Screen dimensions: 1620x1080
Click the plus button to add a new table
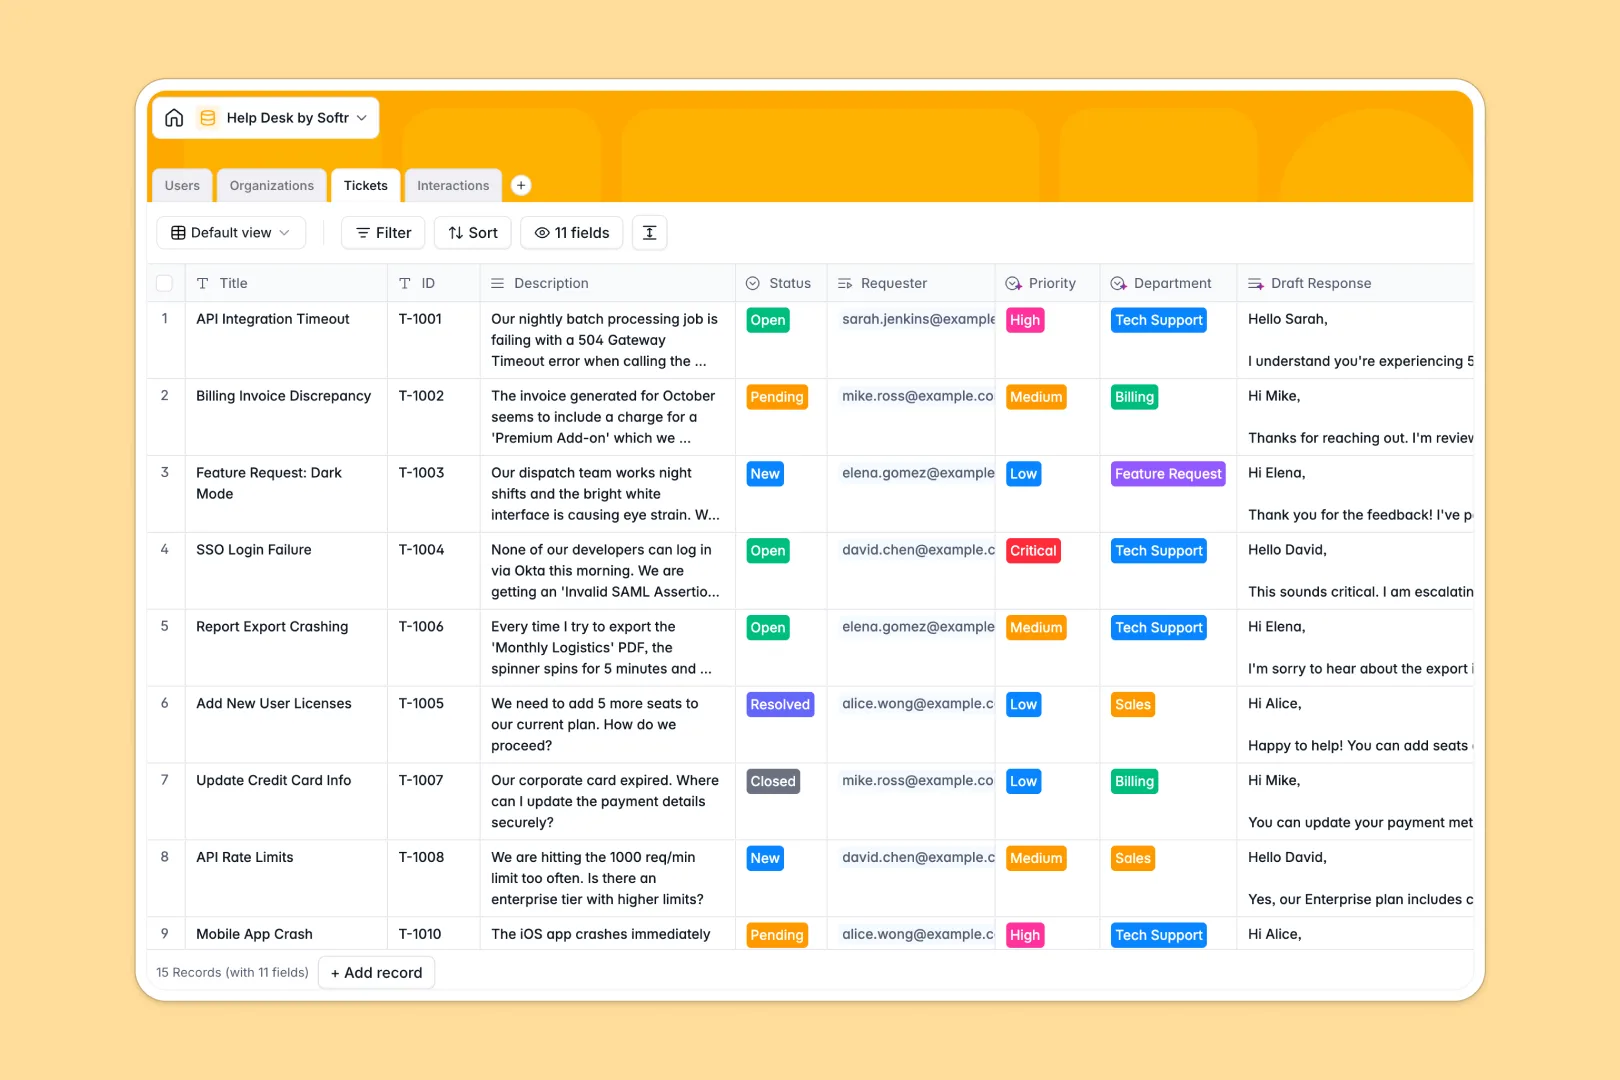pos(521,184)
